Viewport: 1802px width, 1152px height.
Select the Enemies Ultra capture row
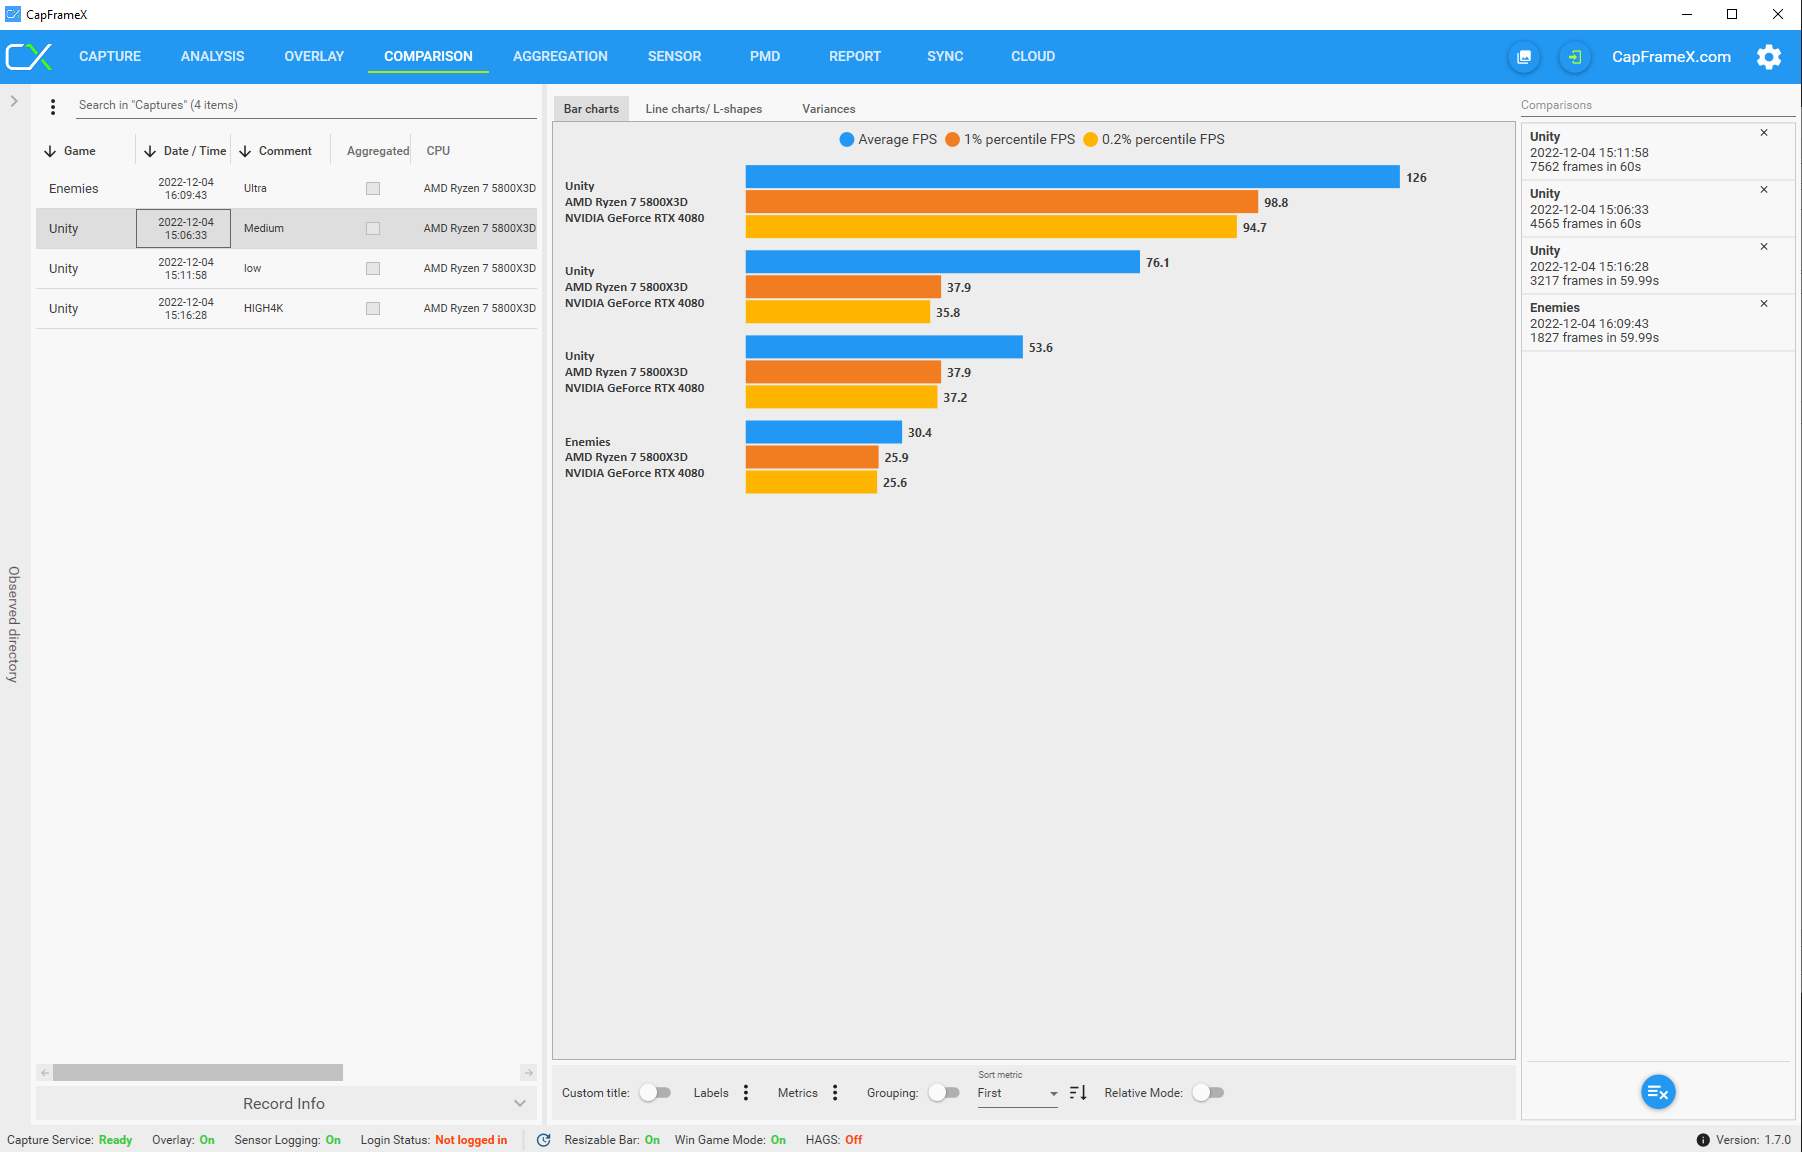[x=286, y=188]
